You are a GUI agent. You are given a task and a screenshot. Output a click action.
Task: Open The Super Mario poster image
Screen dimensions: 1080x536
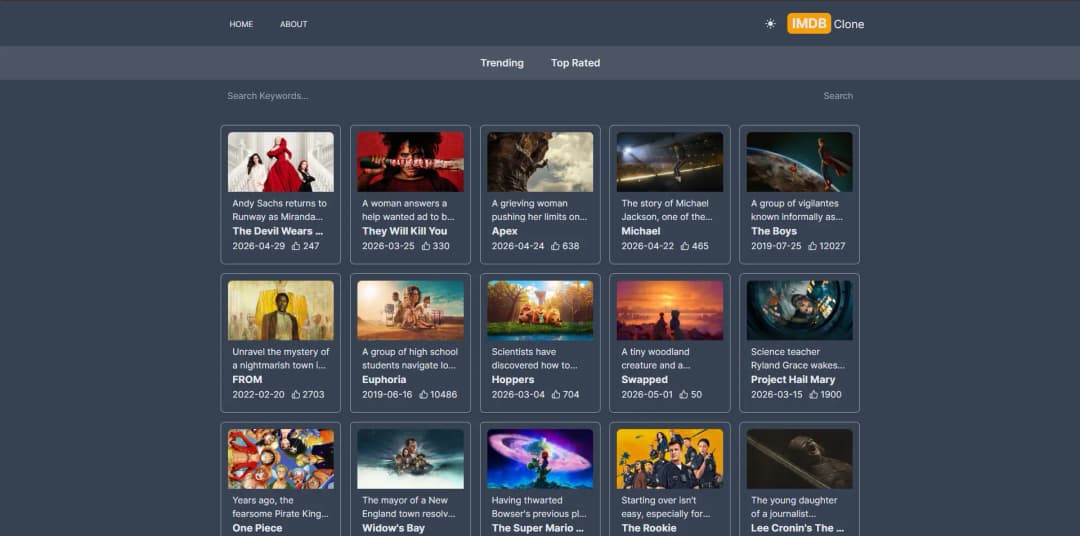coord(540,459)
